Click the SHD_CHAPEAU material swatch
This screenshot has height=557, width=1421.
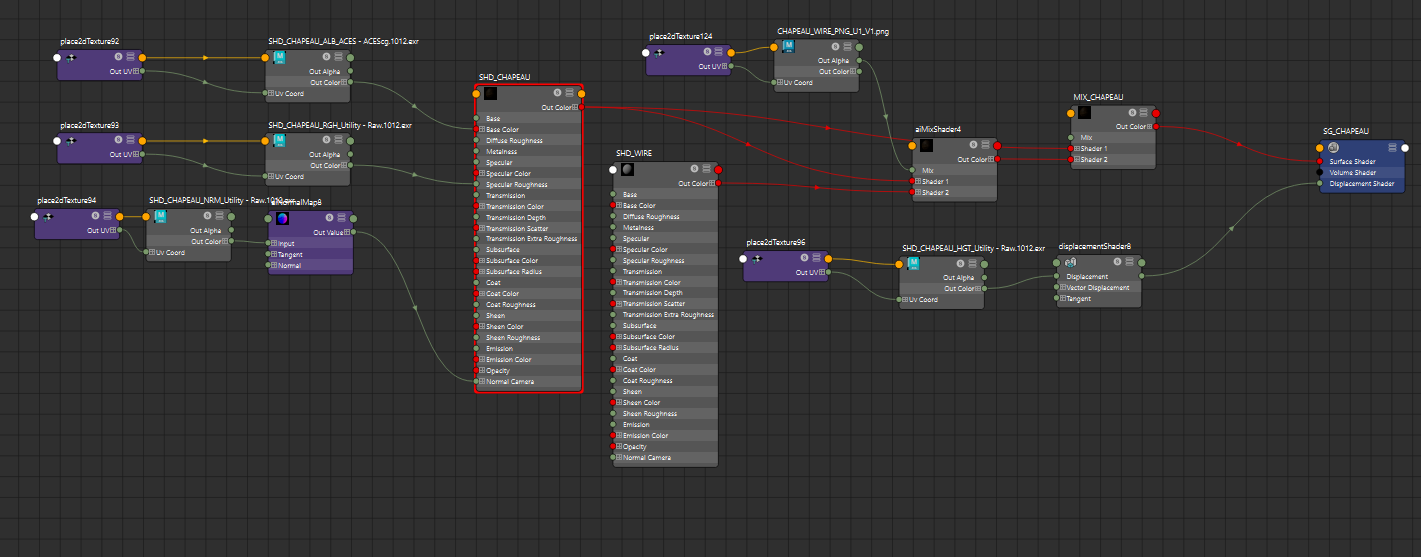(x=490, y=93)
